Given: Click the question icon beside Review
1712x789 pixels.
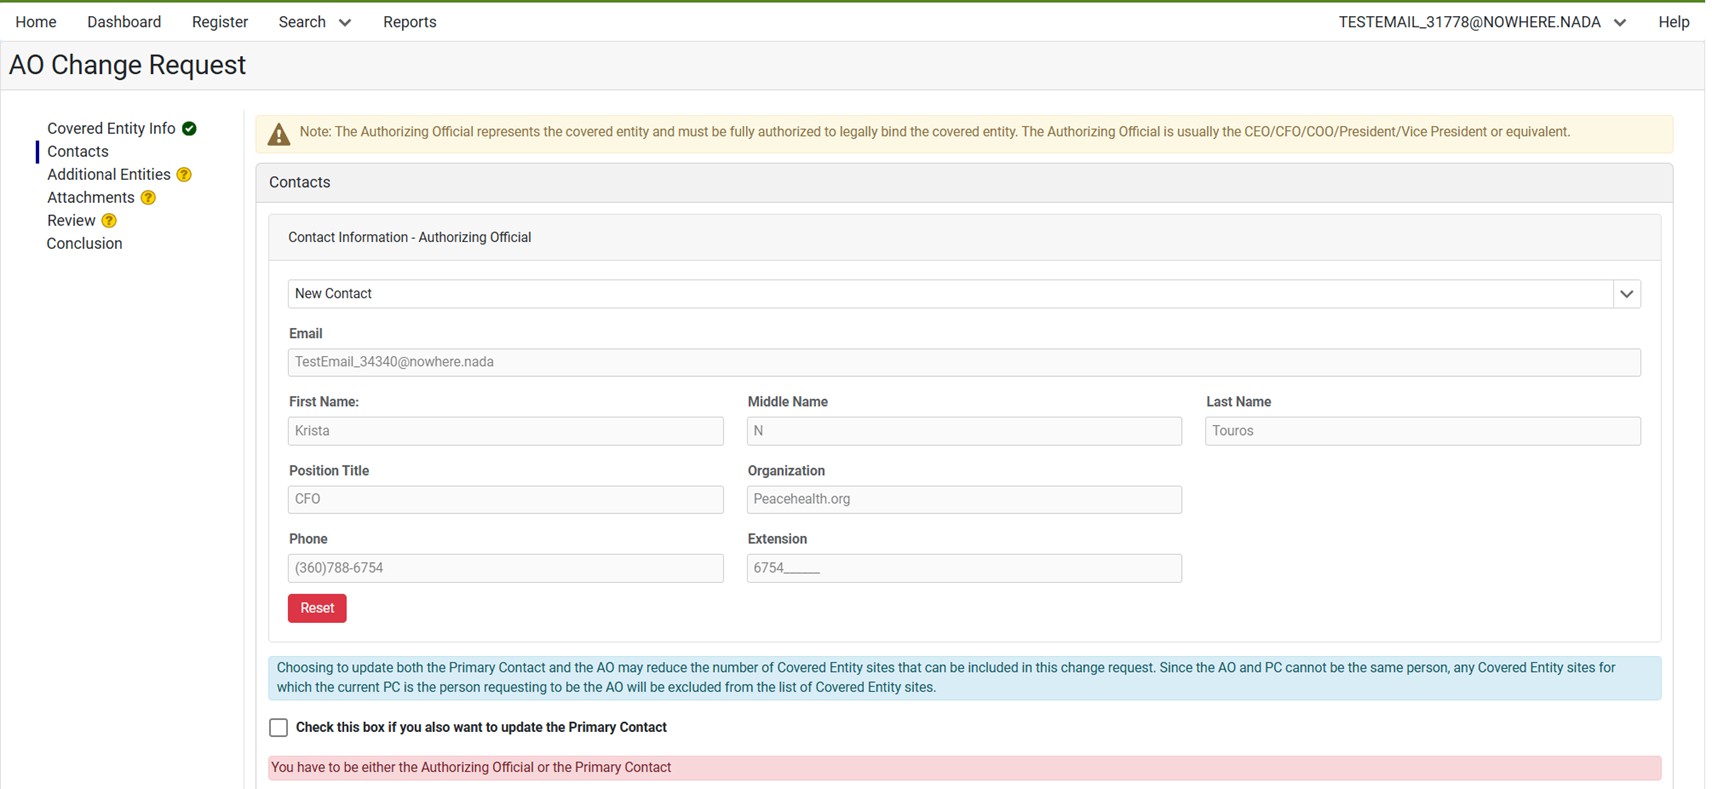Looking at the screenshot, I should [109, 221].
